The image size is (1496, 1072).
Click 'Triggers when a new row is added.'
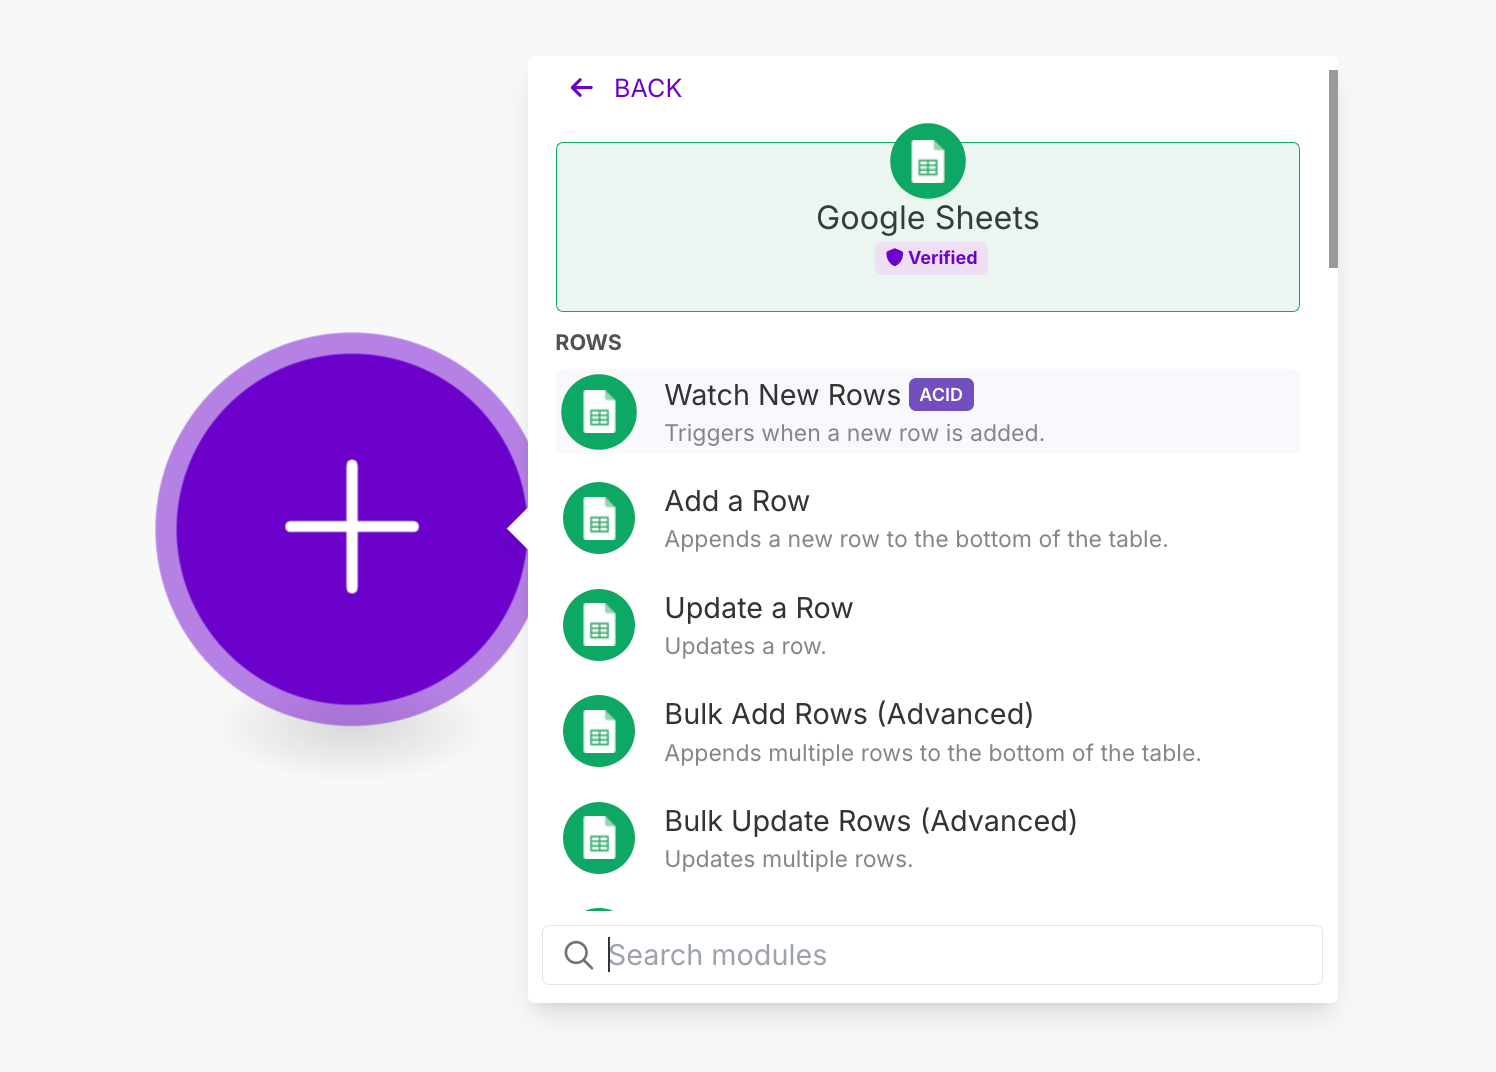855,433
